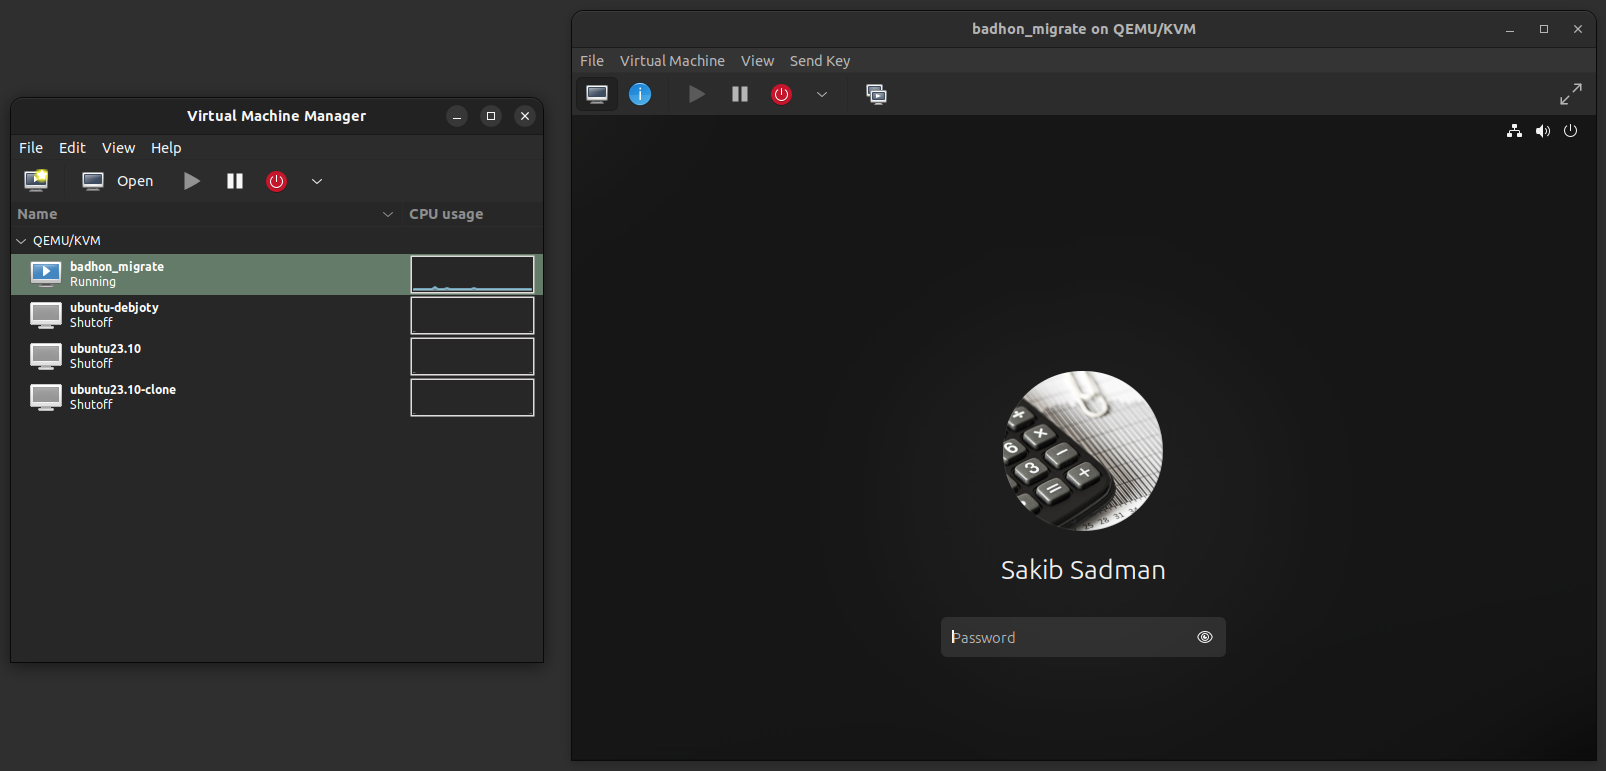
Task: Show virtual hardware details info icon
Action: pos(640,94)
